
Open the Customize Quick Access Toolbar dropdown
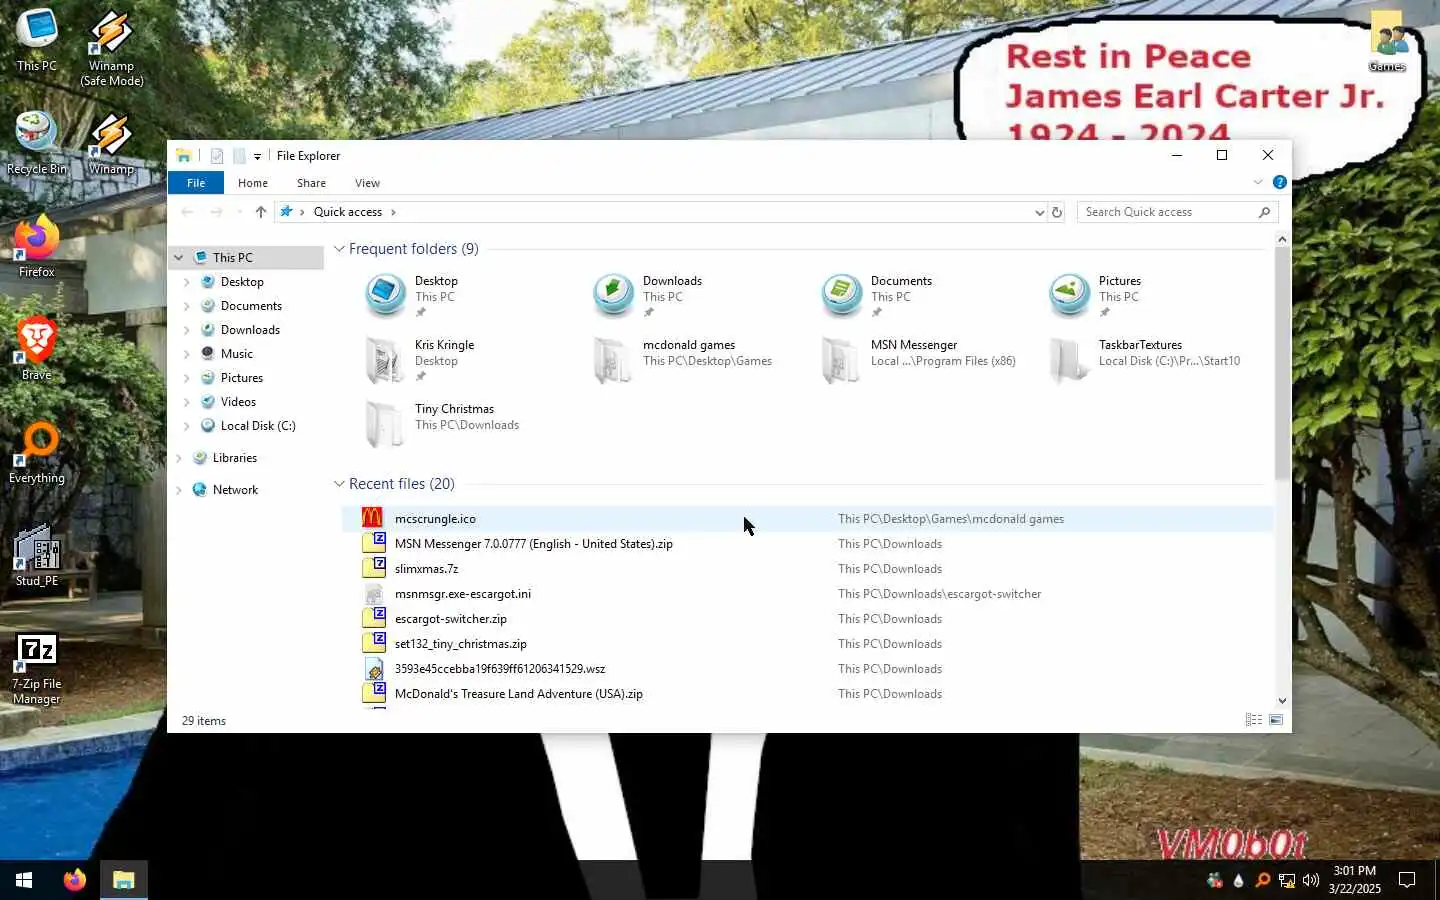257,156
